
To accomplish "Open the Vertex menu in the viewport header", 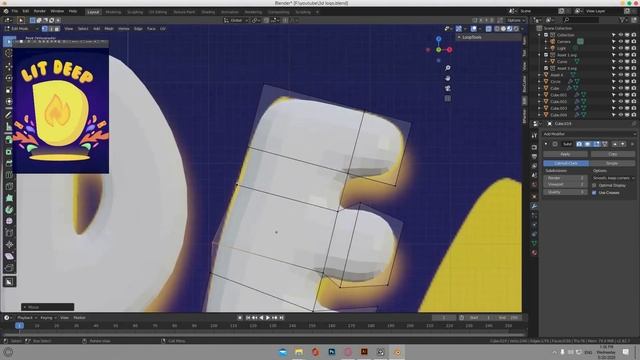I will coord(124,29).
